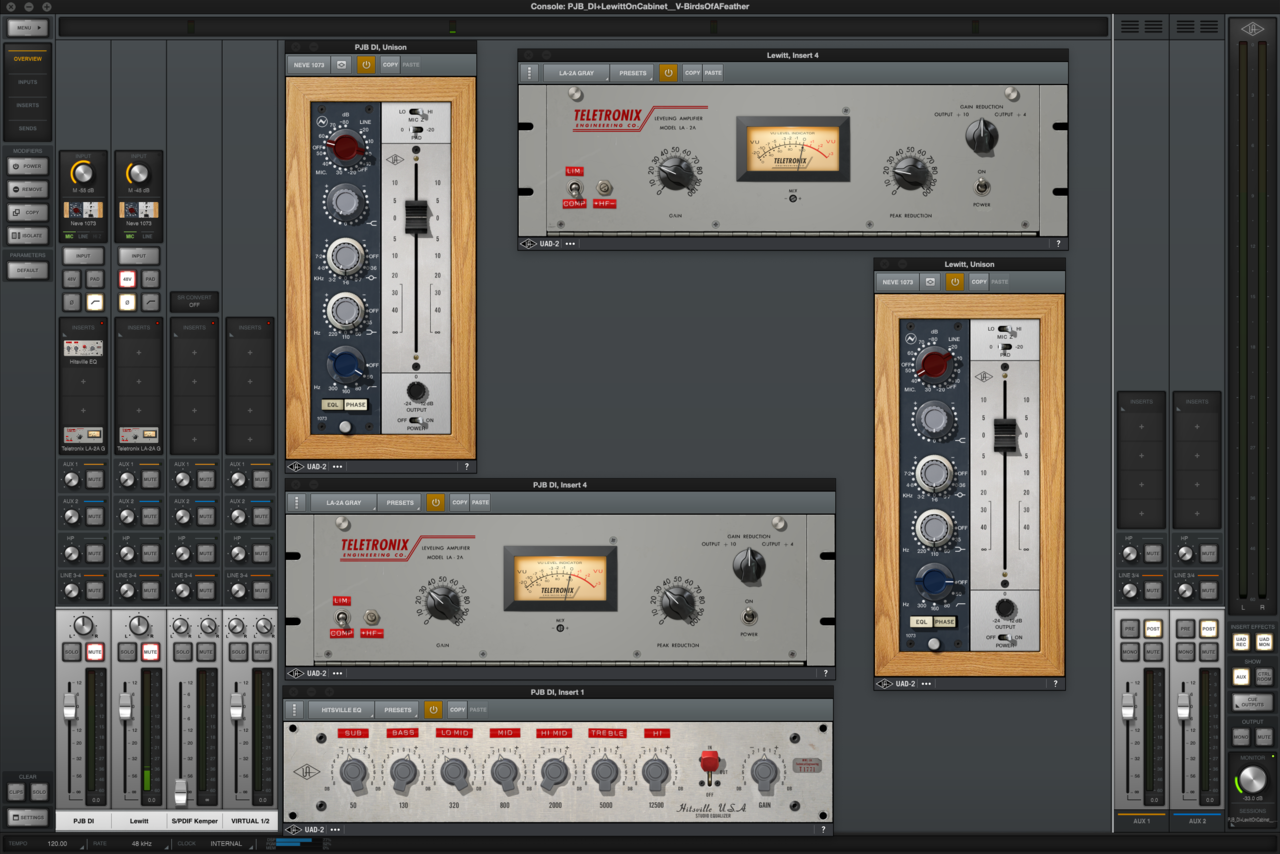Show the CTRL ROOM panel
The image size is (1280, 854).
click(1263, 677)
